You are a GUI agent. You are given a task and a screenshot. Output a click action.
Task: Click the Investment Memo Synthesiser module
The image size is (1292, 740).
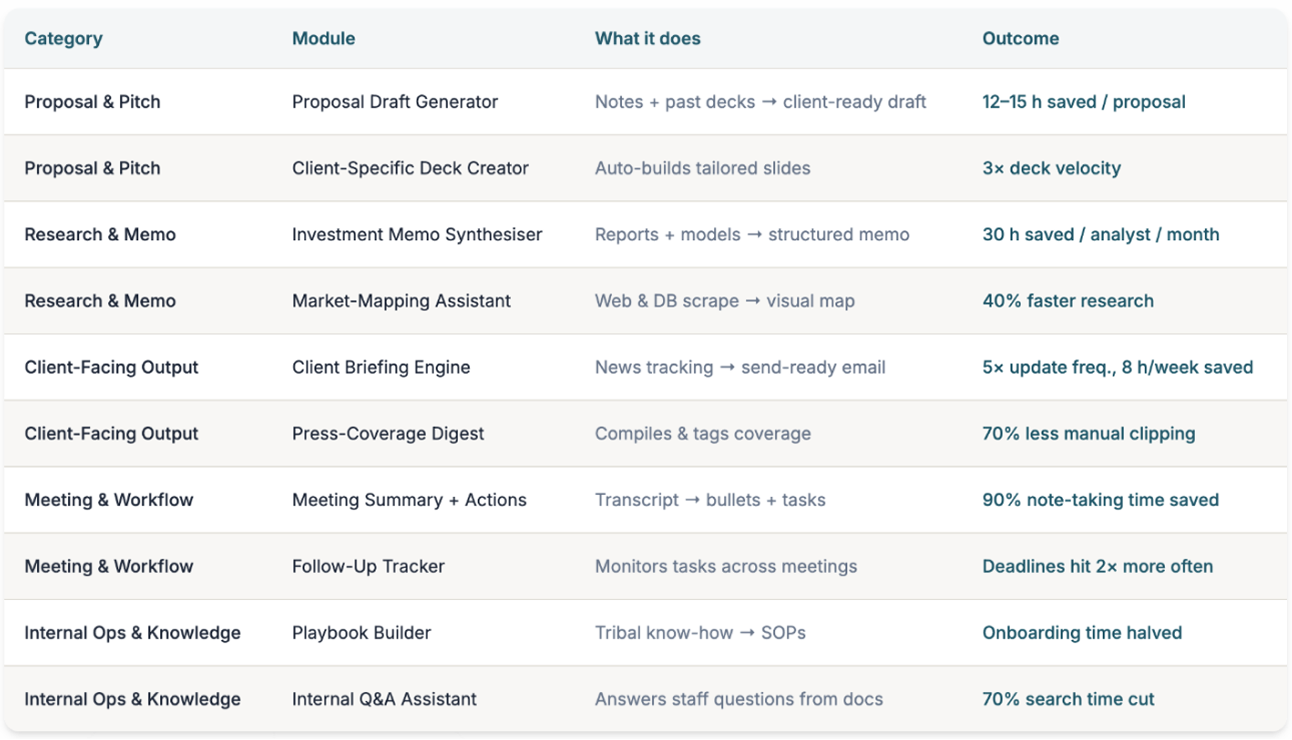tap(416, 235)
